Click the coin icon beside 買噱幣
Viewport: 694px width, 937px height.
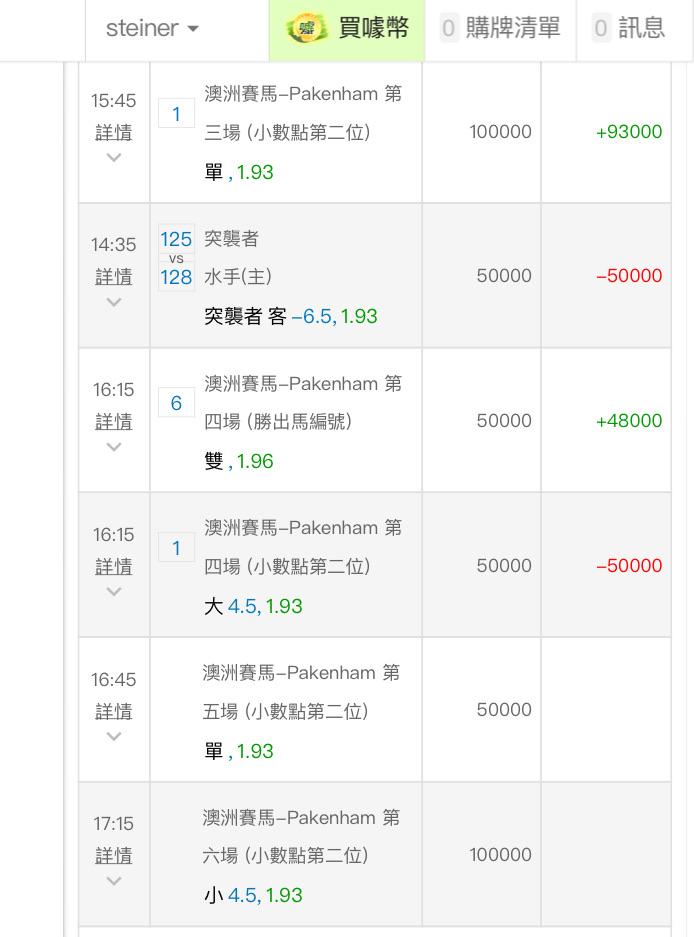click(x=306, y=28)
